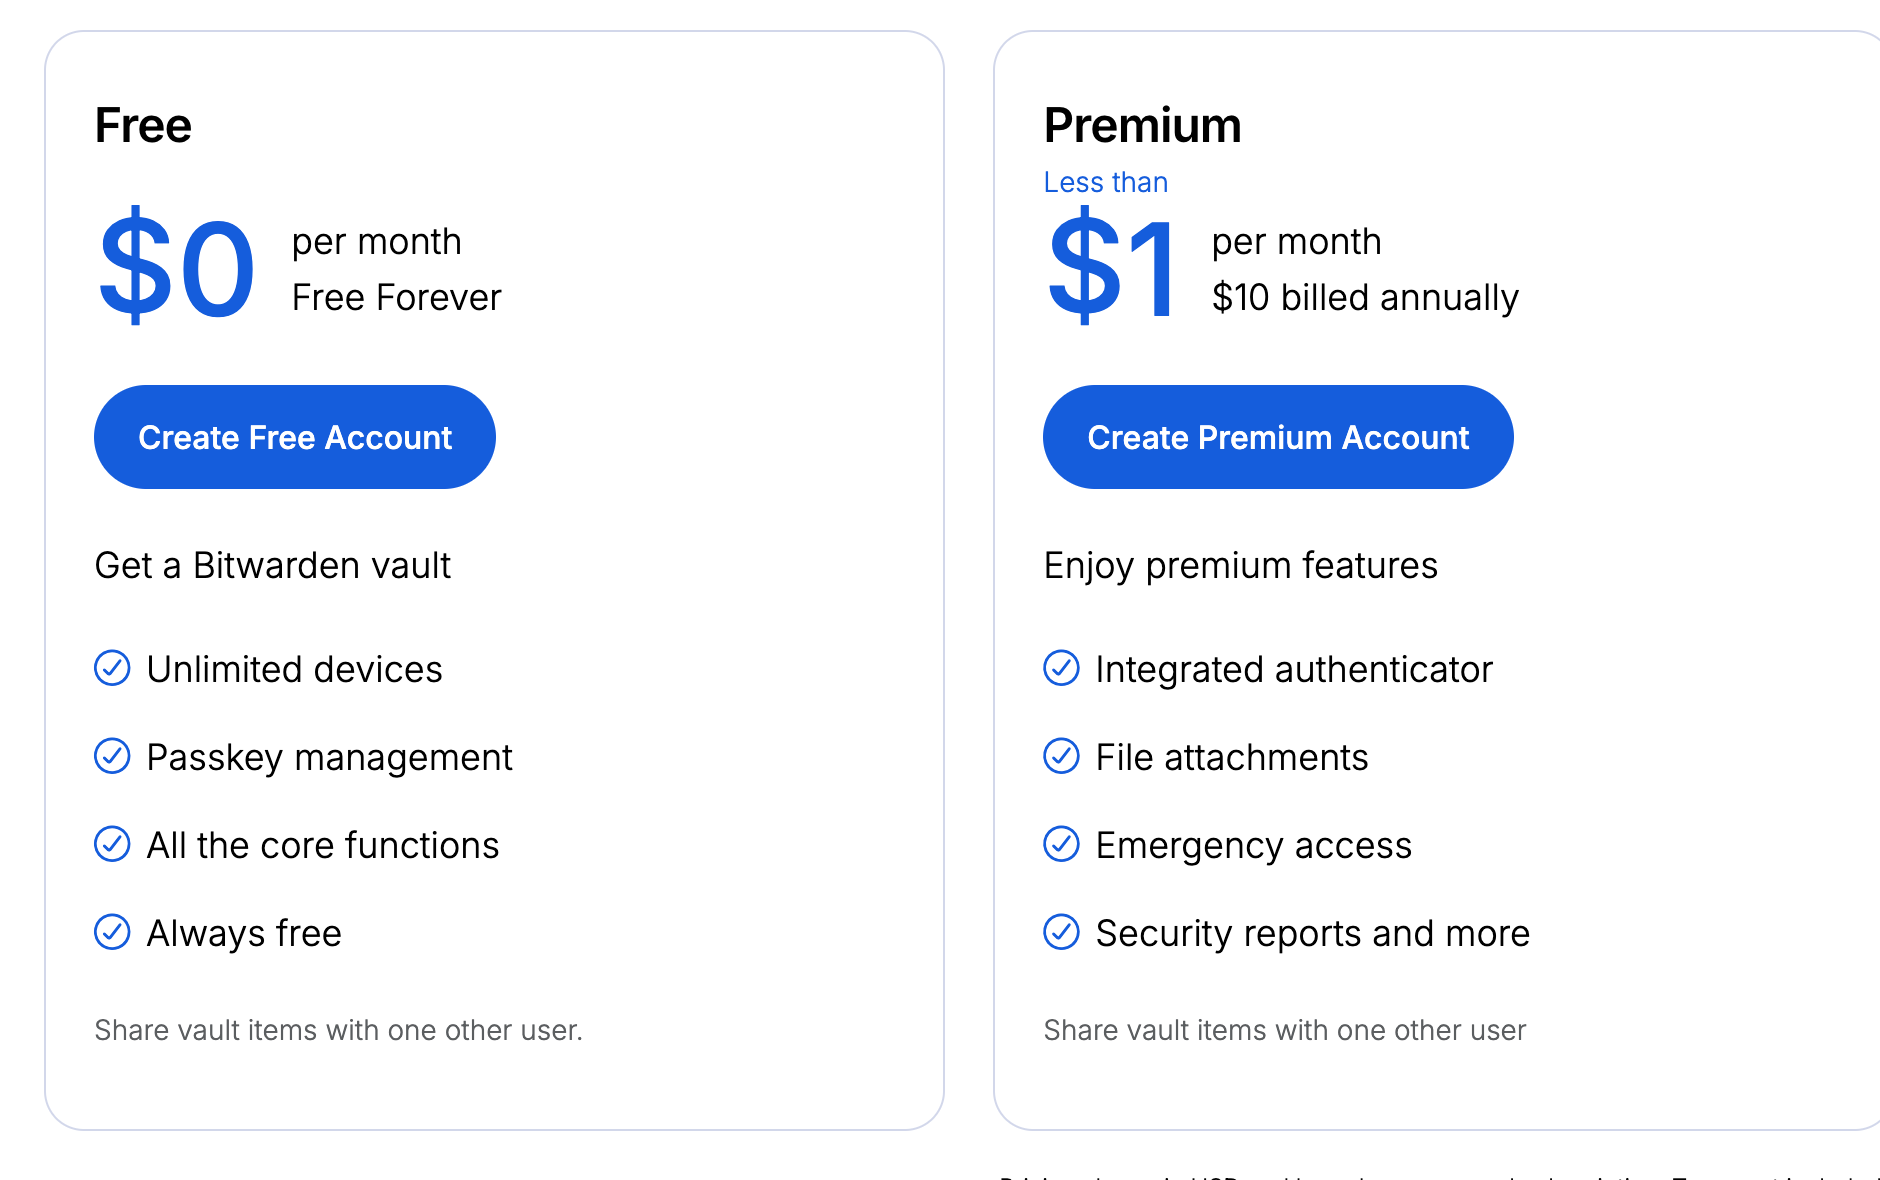Click checkmark icon beside Integrated authenticator

(1061, 668)
